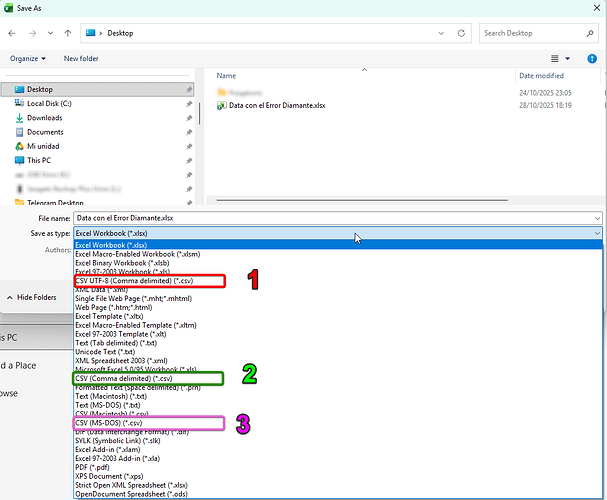Click the blurred folder icon in file list
Viewport: 607px width, 500px height.
[x=221, y=92]
